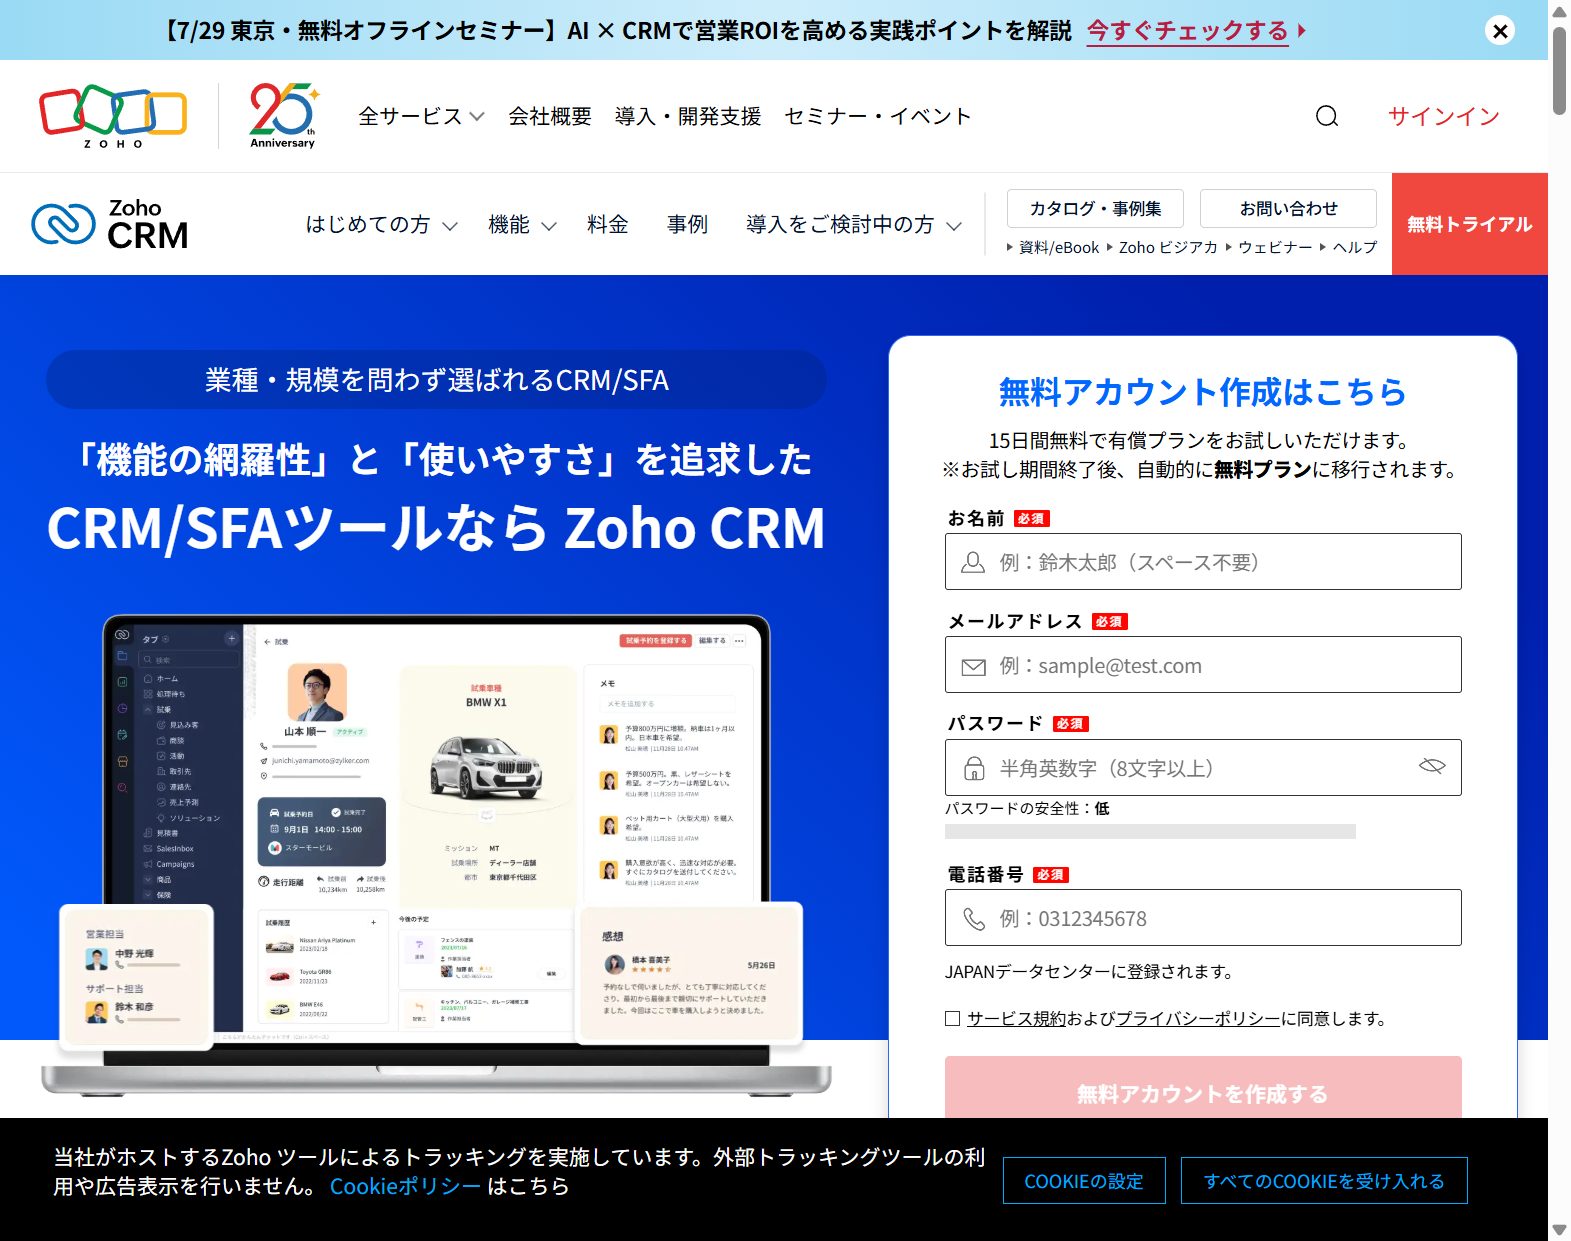Click the page vertical scrollbar thumb
Viewport: 1571px width, 1241px height.
click(1559, 72)
